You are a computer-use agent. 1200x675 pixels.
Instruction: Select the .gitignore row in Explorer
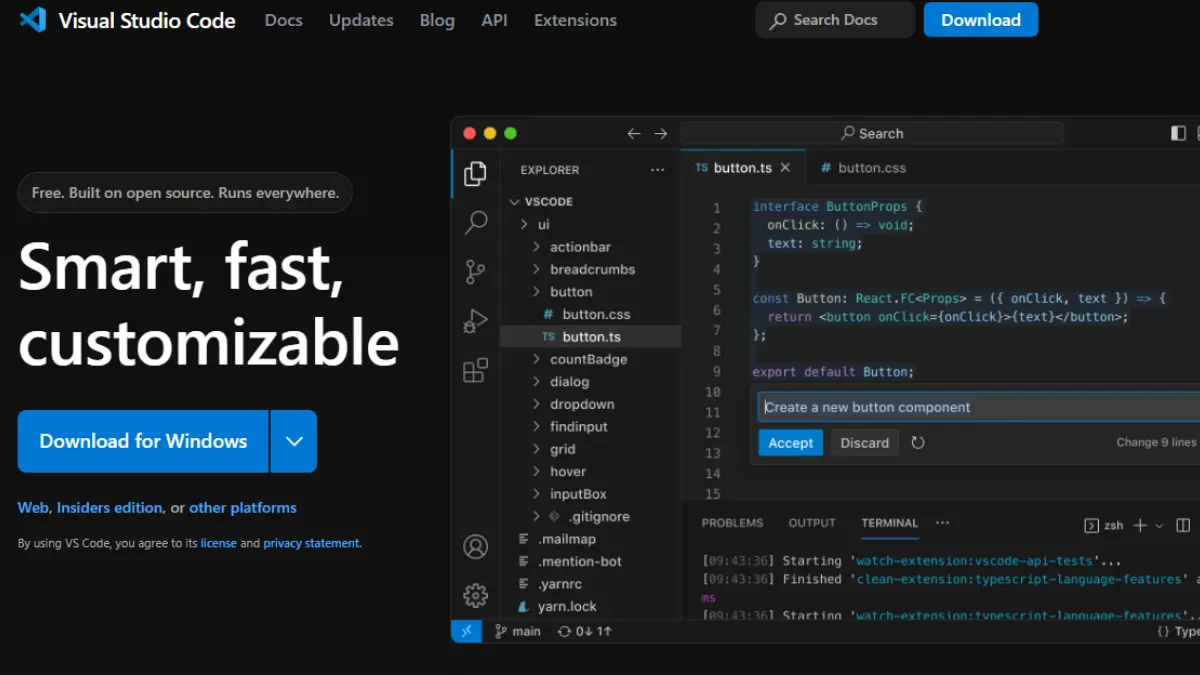(590, 517)
